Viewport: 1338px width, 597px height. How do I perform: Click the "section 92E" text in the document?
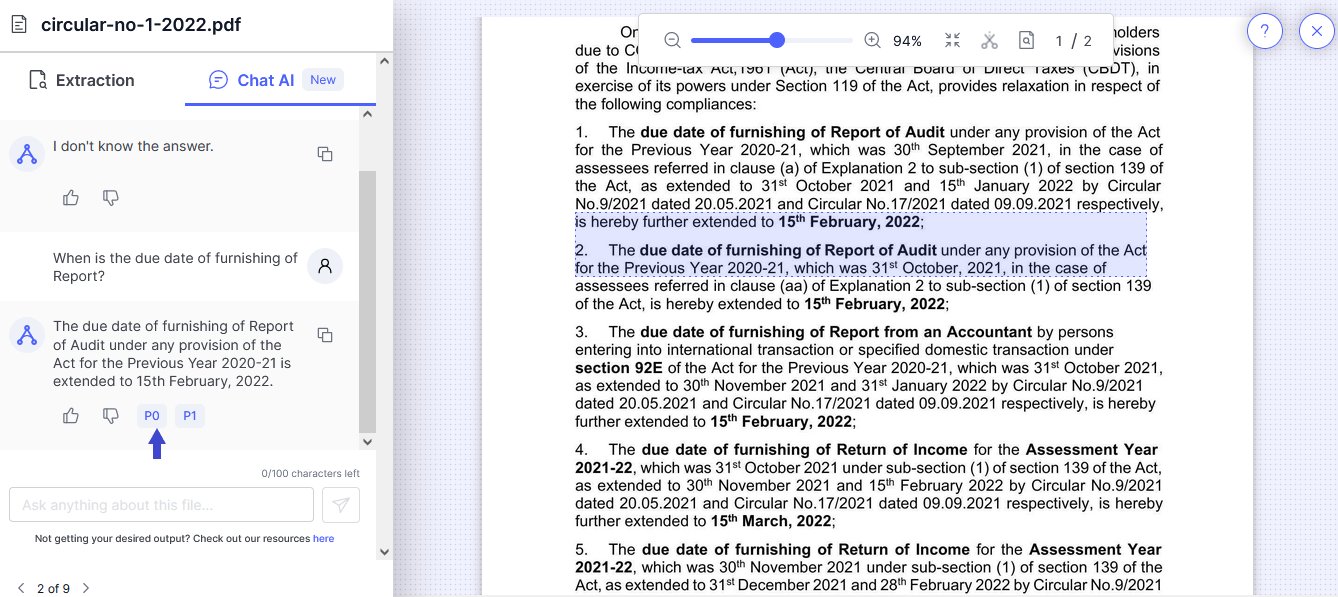[618, 368]
